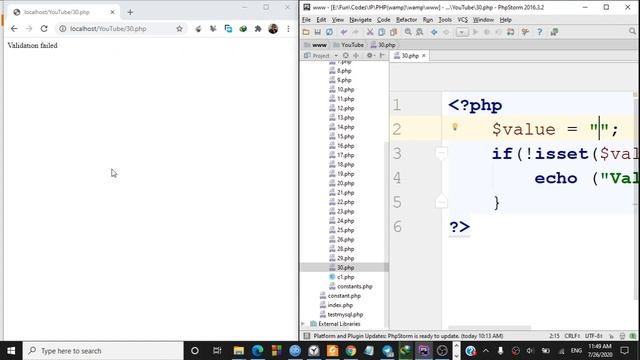Screen dimensions: 640x360
Task: Open the Edit menu in PhpStorm
Action: [321, 20]
